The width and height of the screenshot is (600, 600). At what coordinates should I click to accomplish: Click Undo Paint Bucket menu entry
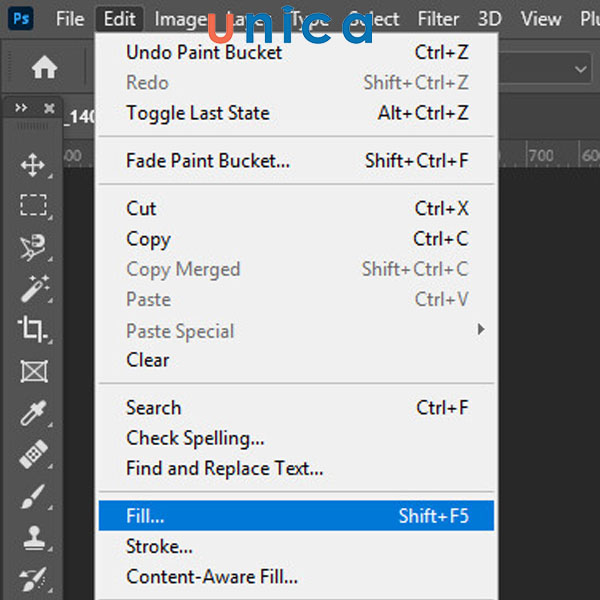204,52
